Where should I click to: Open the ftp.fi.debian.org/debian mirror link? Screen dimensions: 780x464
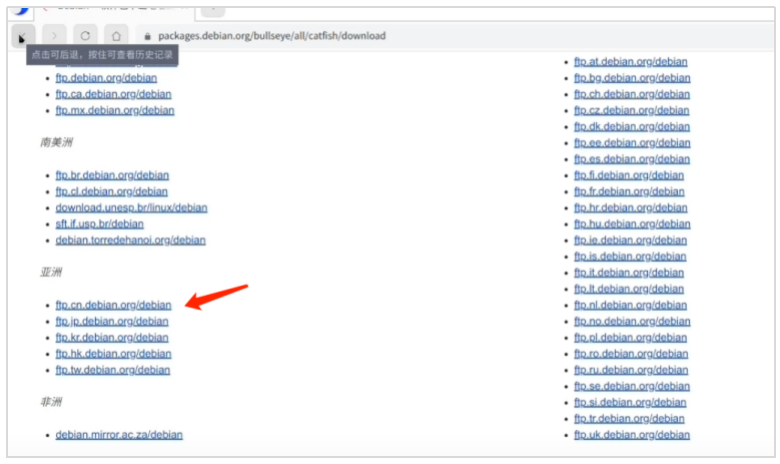coord(629,175)
